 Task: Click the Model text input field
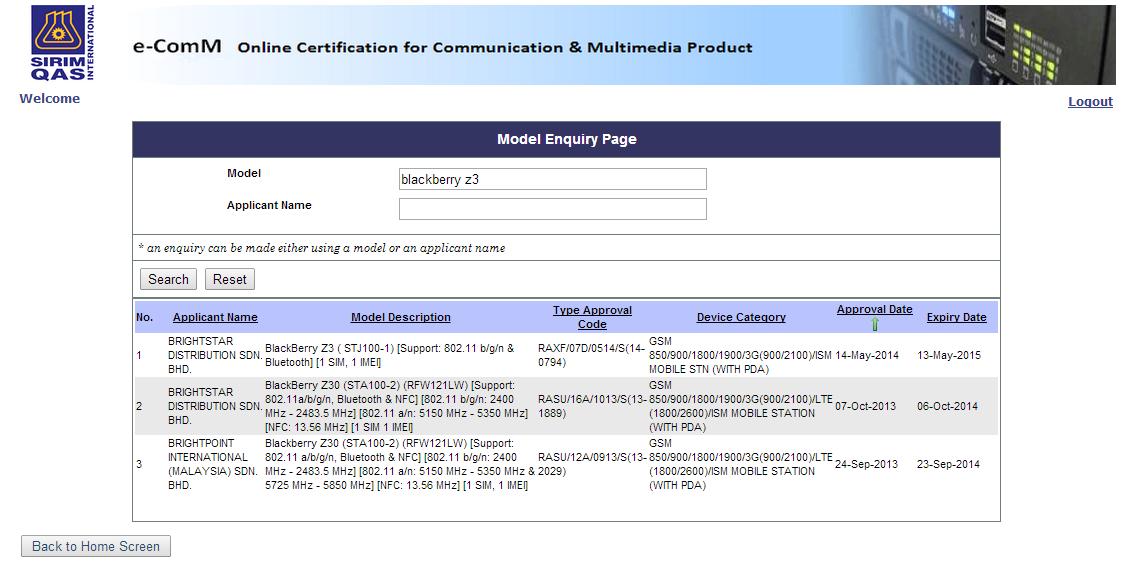click(552, 180)
